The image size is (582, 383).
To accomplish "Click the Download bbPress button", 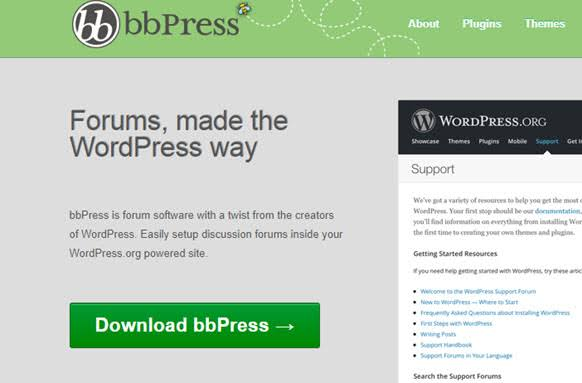I will 195,325.
